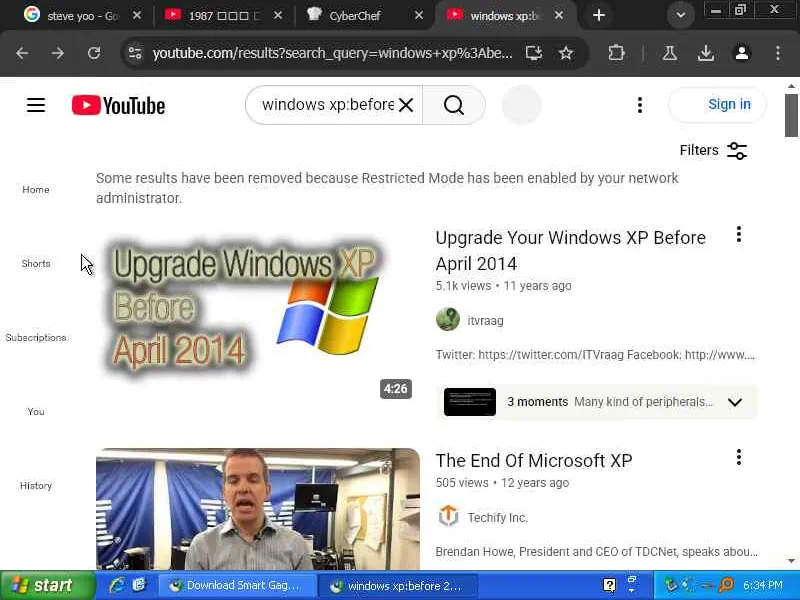Reload the current page

pyautogui.click(x=93, y=53)
